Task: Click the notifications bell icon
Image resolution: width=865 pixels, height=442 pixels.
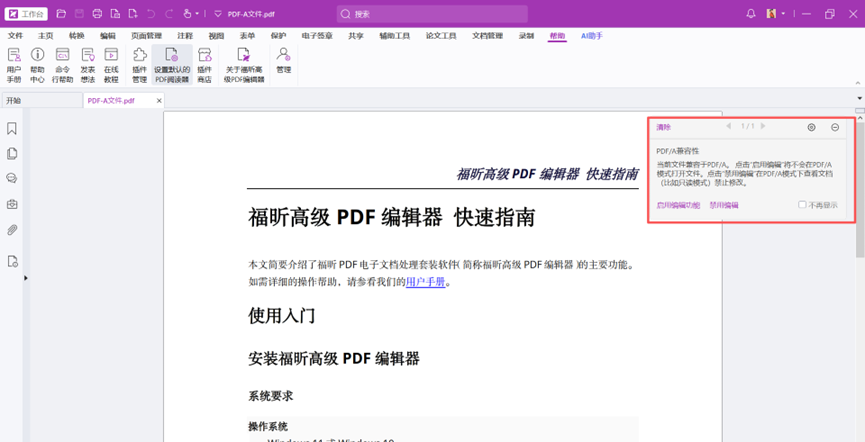Action: 751,14
